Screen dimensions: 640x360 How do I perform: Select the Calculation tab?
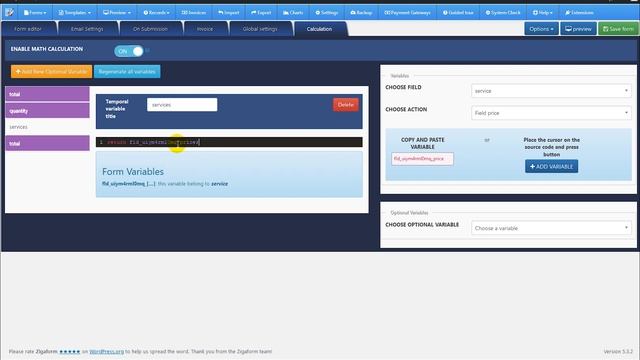[319, 29]
